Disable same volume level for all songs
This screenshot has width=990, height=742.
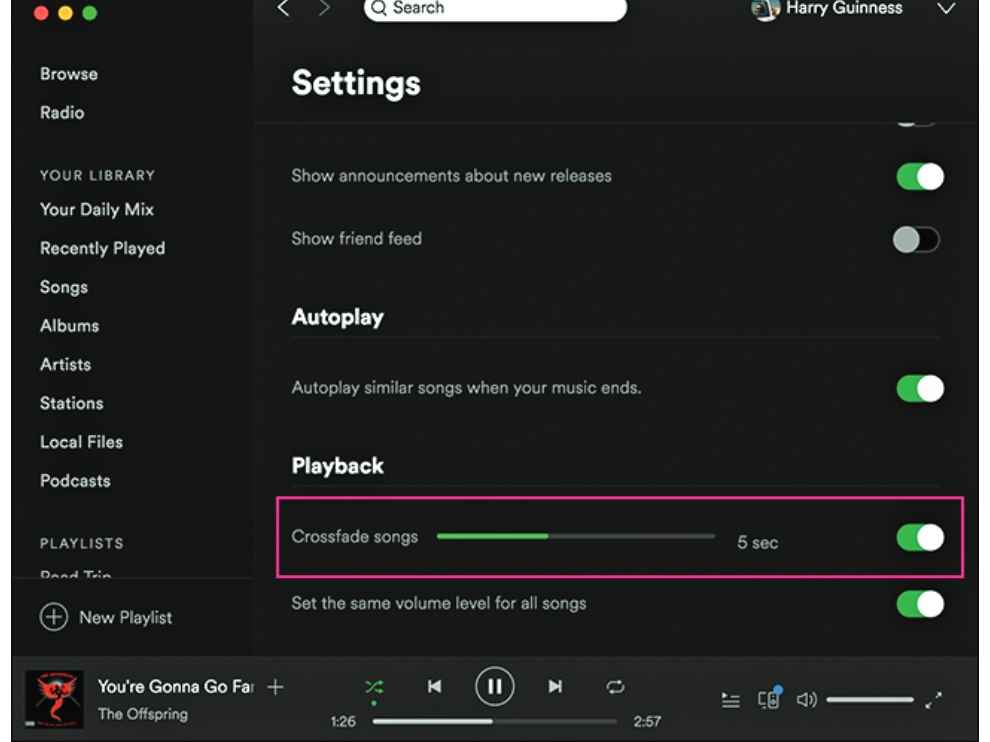coord(920,604)
